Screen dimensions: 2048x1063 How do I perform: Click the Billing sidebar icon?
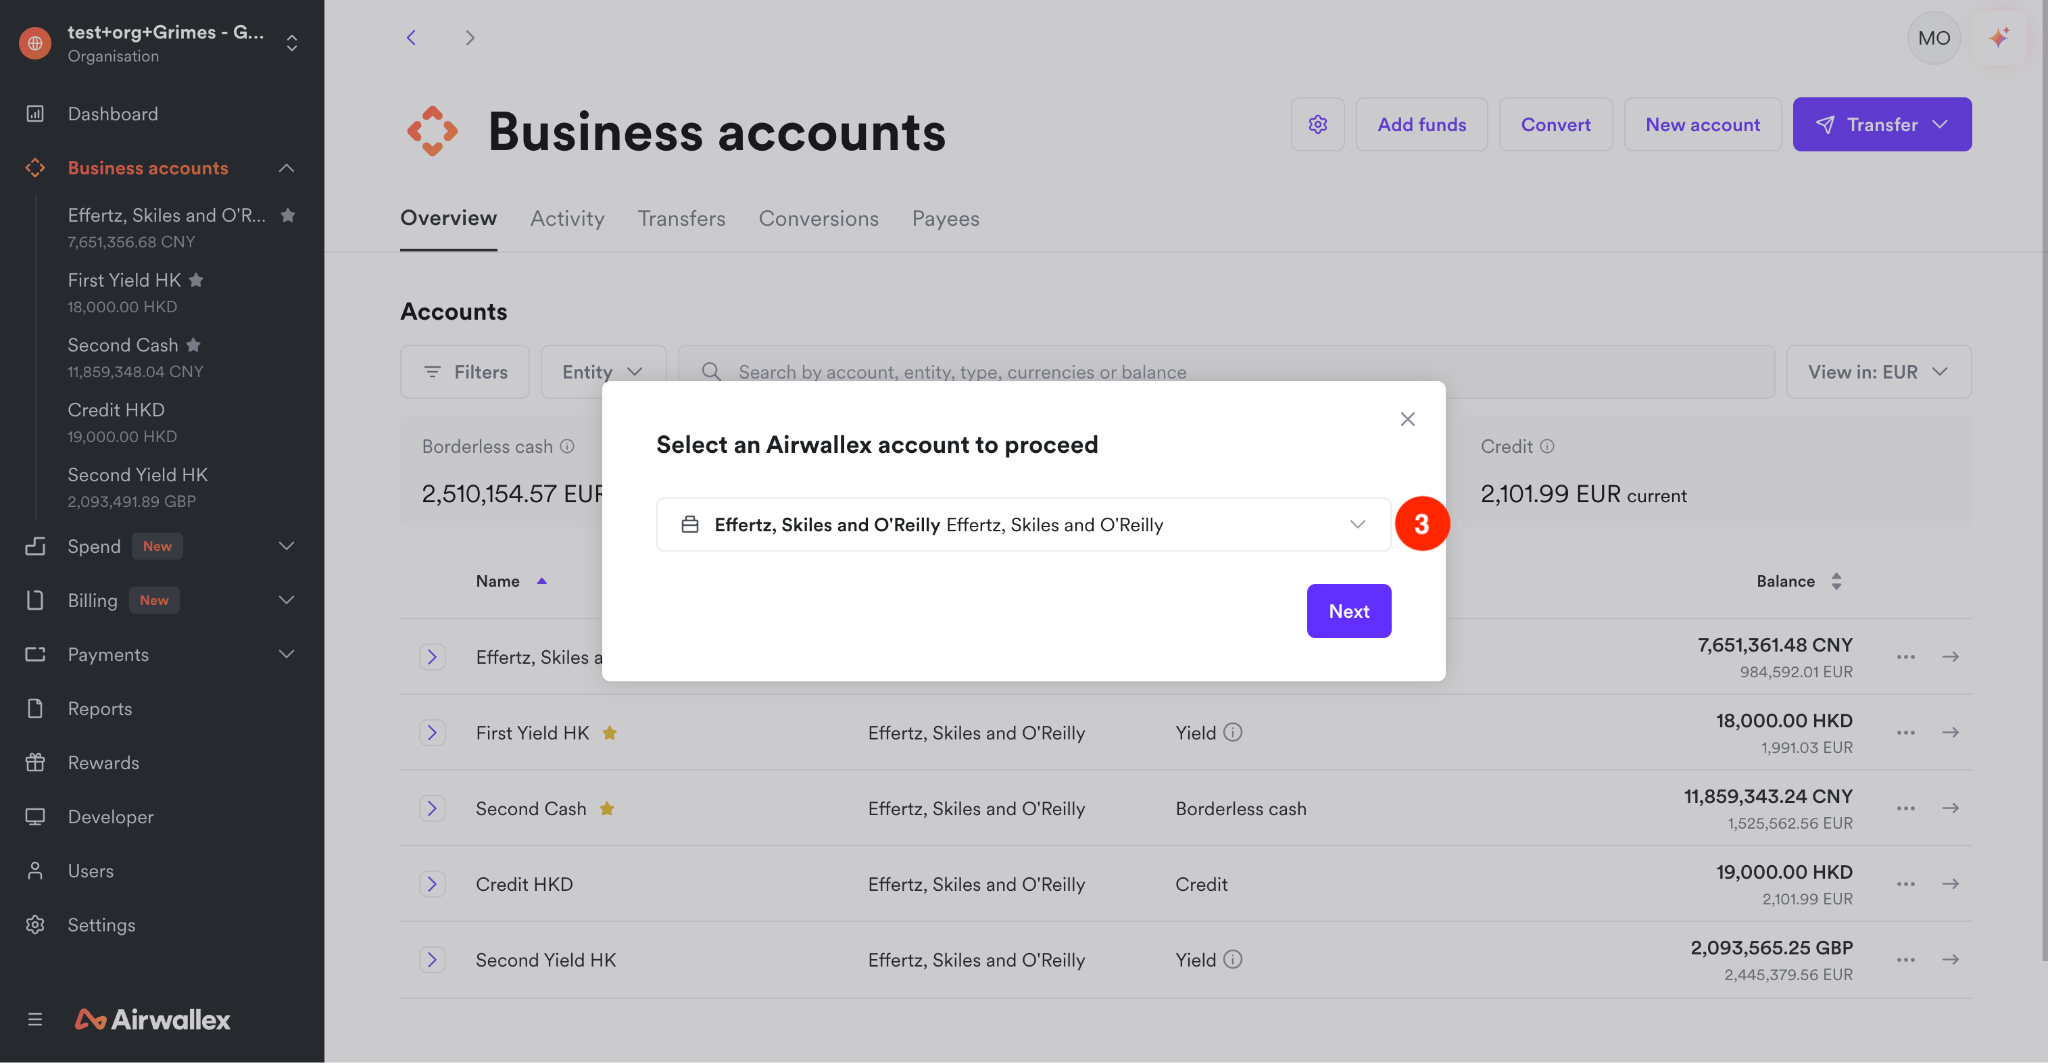[35, 600]
